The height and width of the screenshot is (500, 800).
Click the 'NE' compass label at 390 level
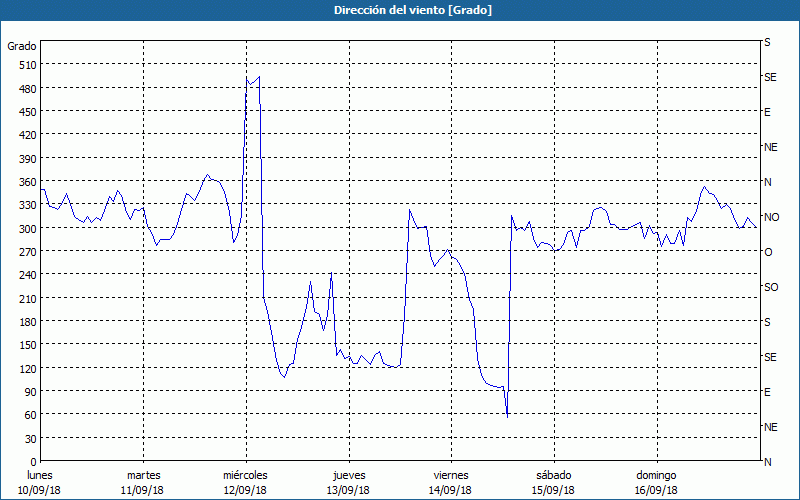771,147
